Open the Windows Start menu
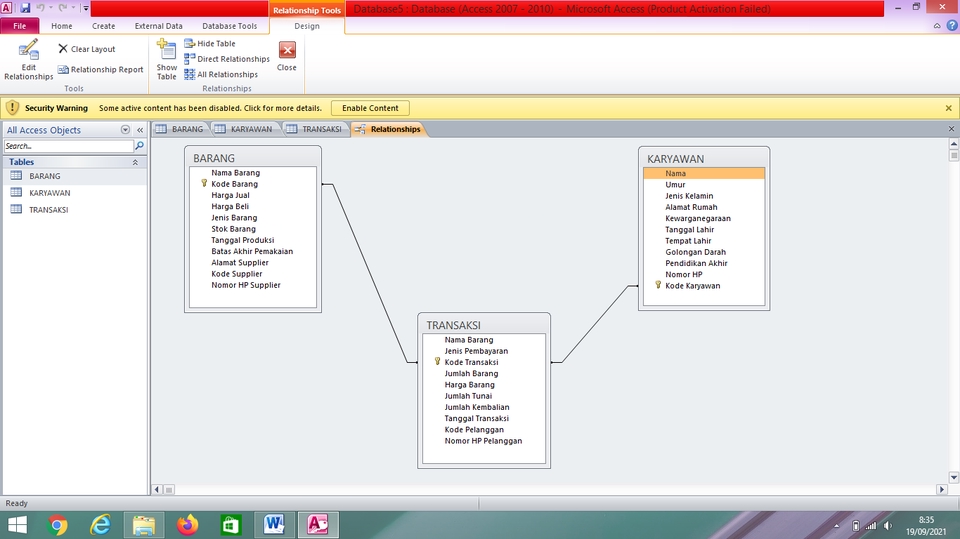 [18, 525]
